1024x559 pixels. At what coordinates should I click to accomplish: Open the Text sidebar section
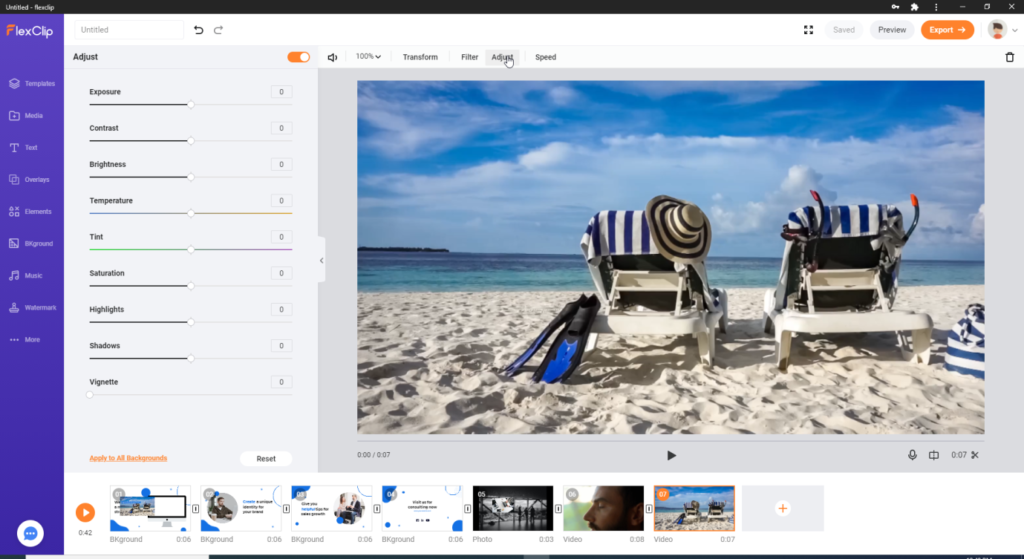(x=24, y=148)
